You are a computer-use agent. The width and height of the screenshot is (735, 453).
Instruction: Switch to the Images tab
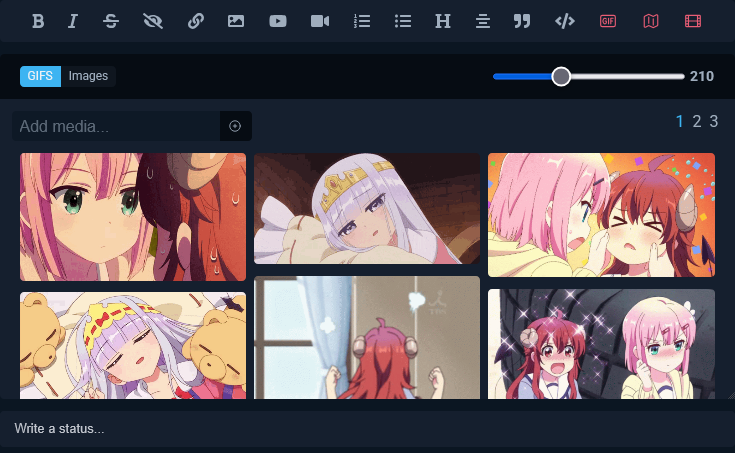(x=88, y=76)
